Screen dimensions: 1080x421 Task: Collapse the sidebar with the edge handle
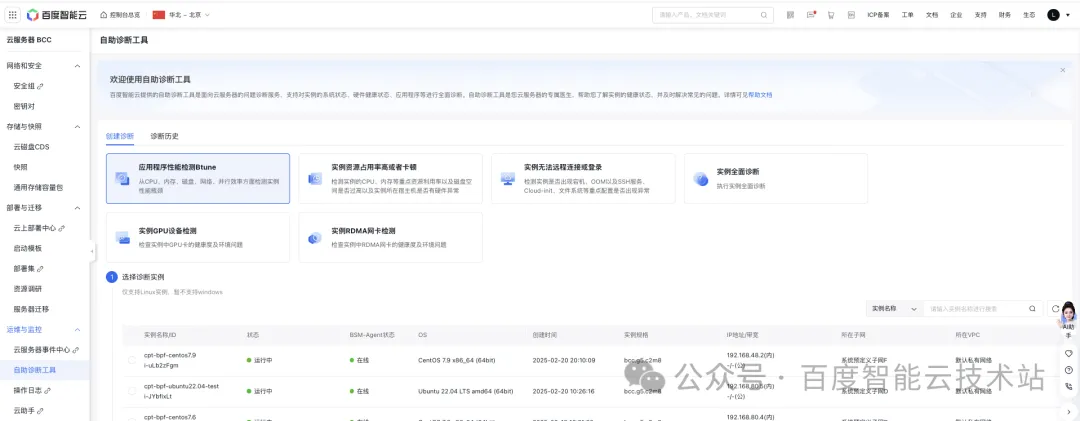(x=92, y=251)
